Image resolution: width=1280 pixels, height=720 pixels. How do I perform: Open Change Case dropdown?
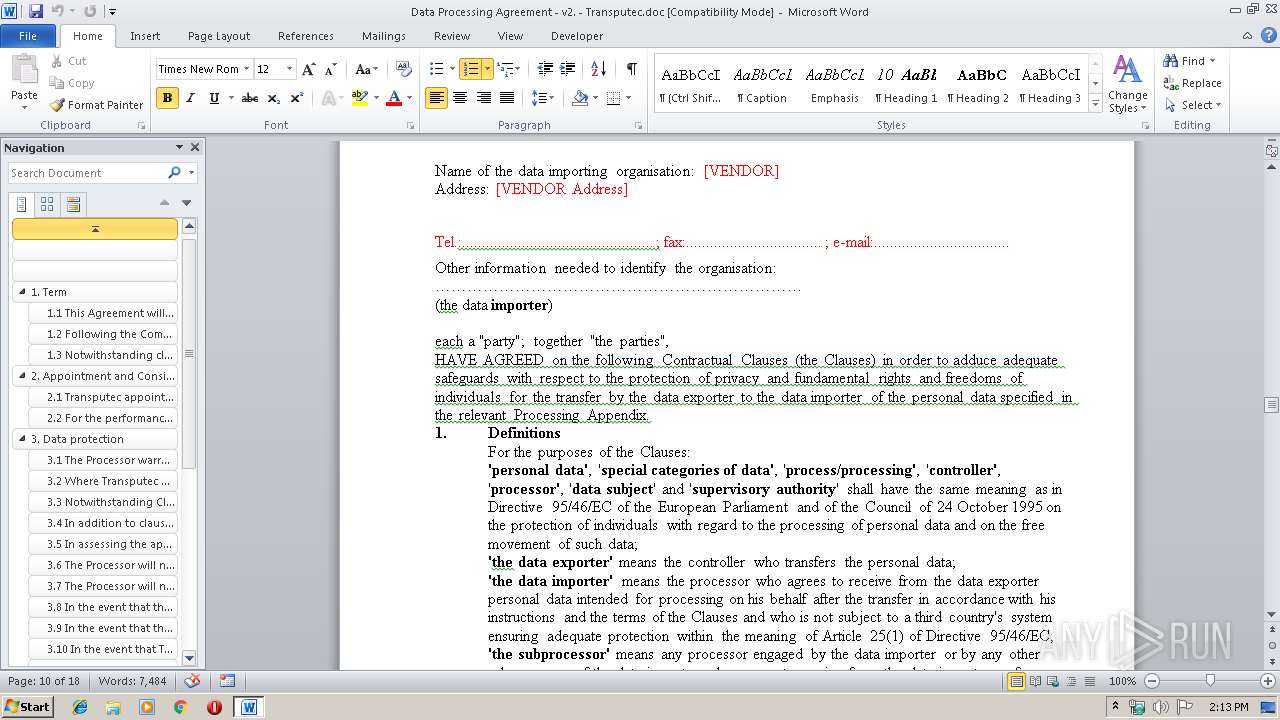tap(366, 69)
